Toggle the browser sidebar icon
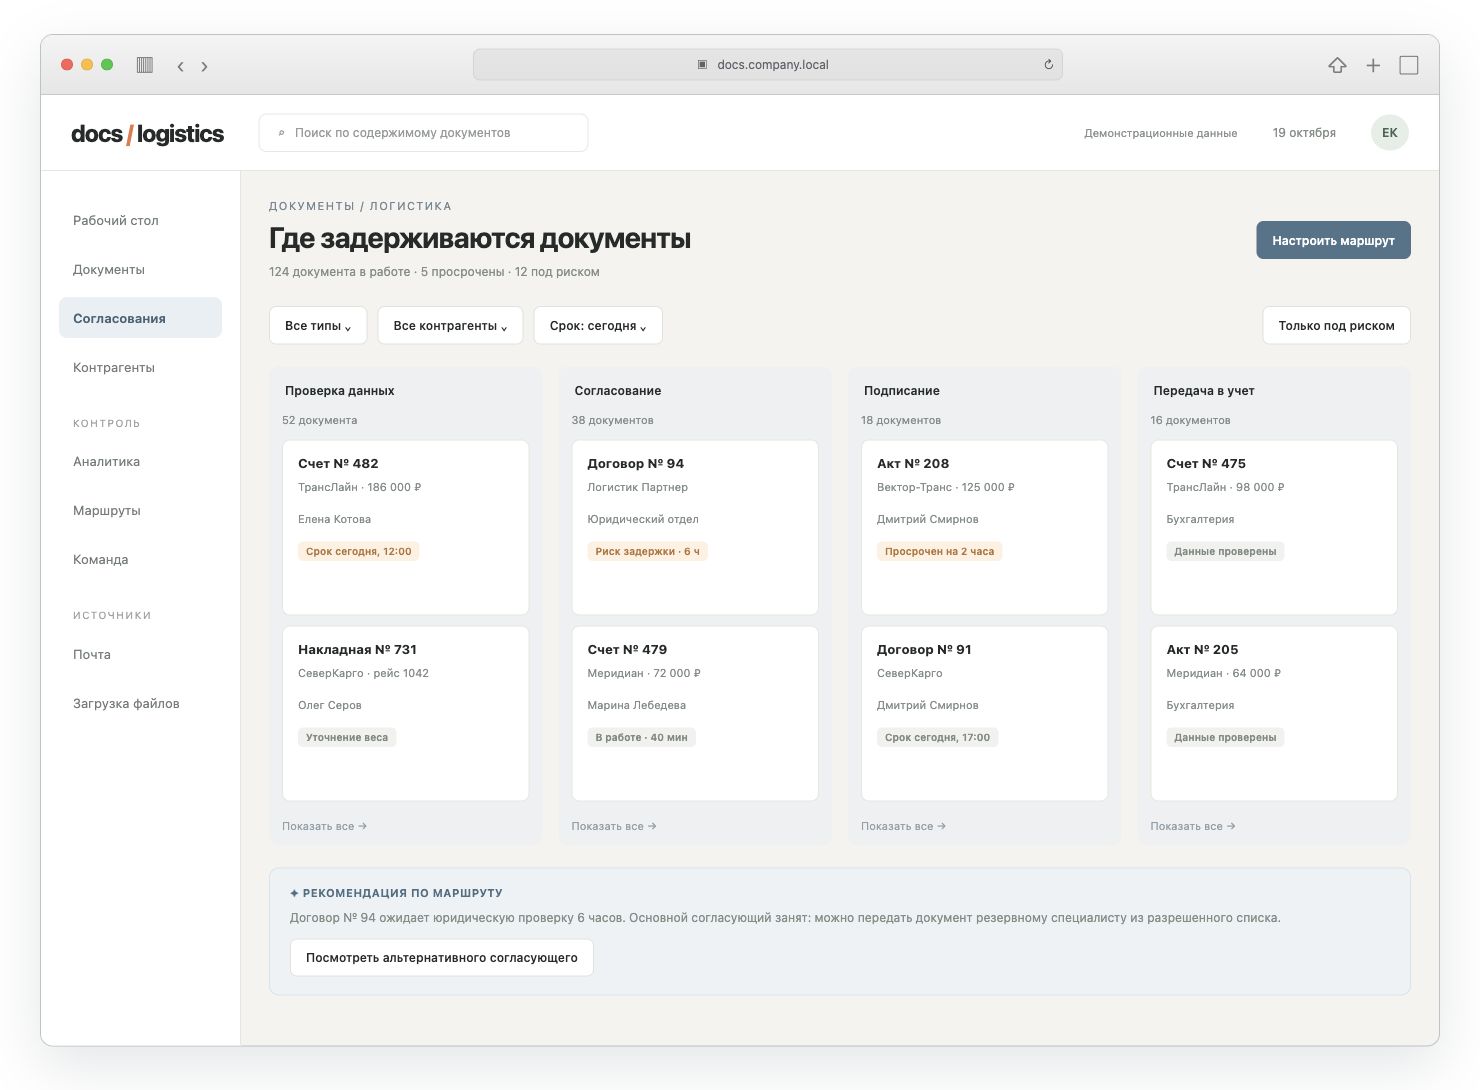The width and height of the screenshot is (1480, 1090). click(x=145, y=65)
